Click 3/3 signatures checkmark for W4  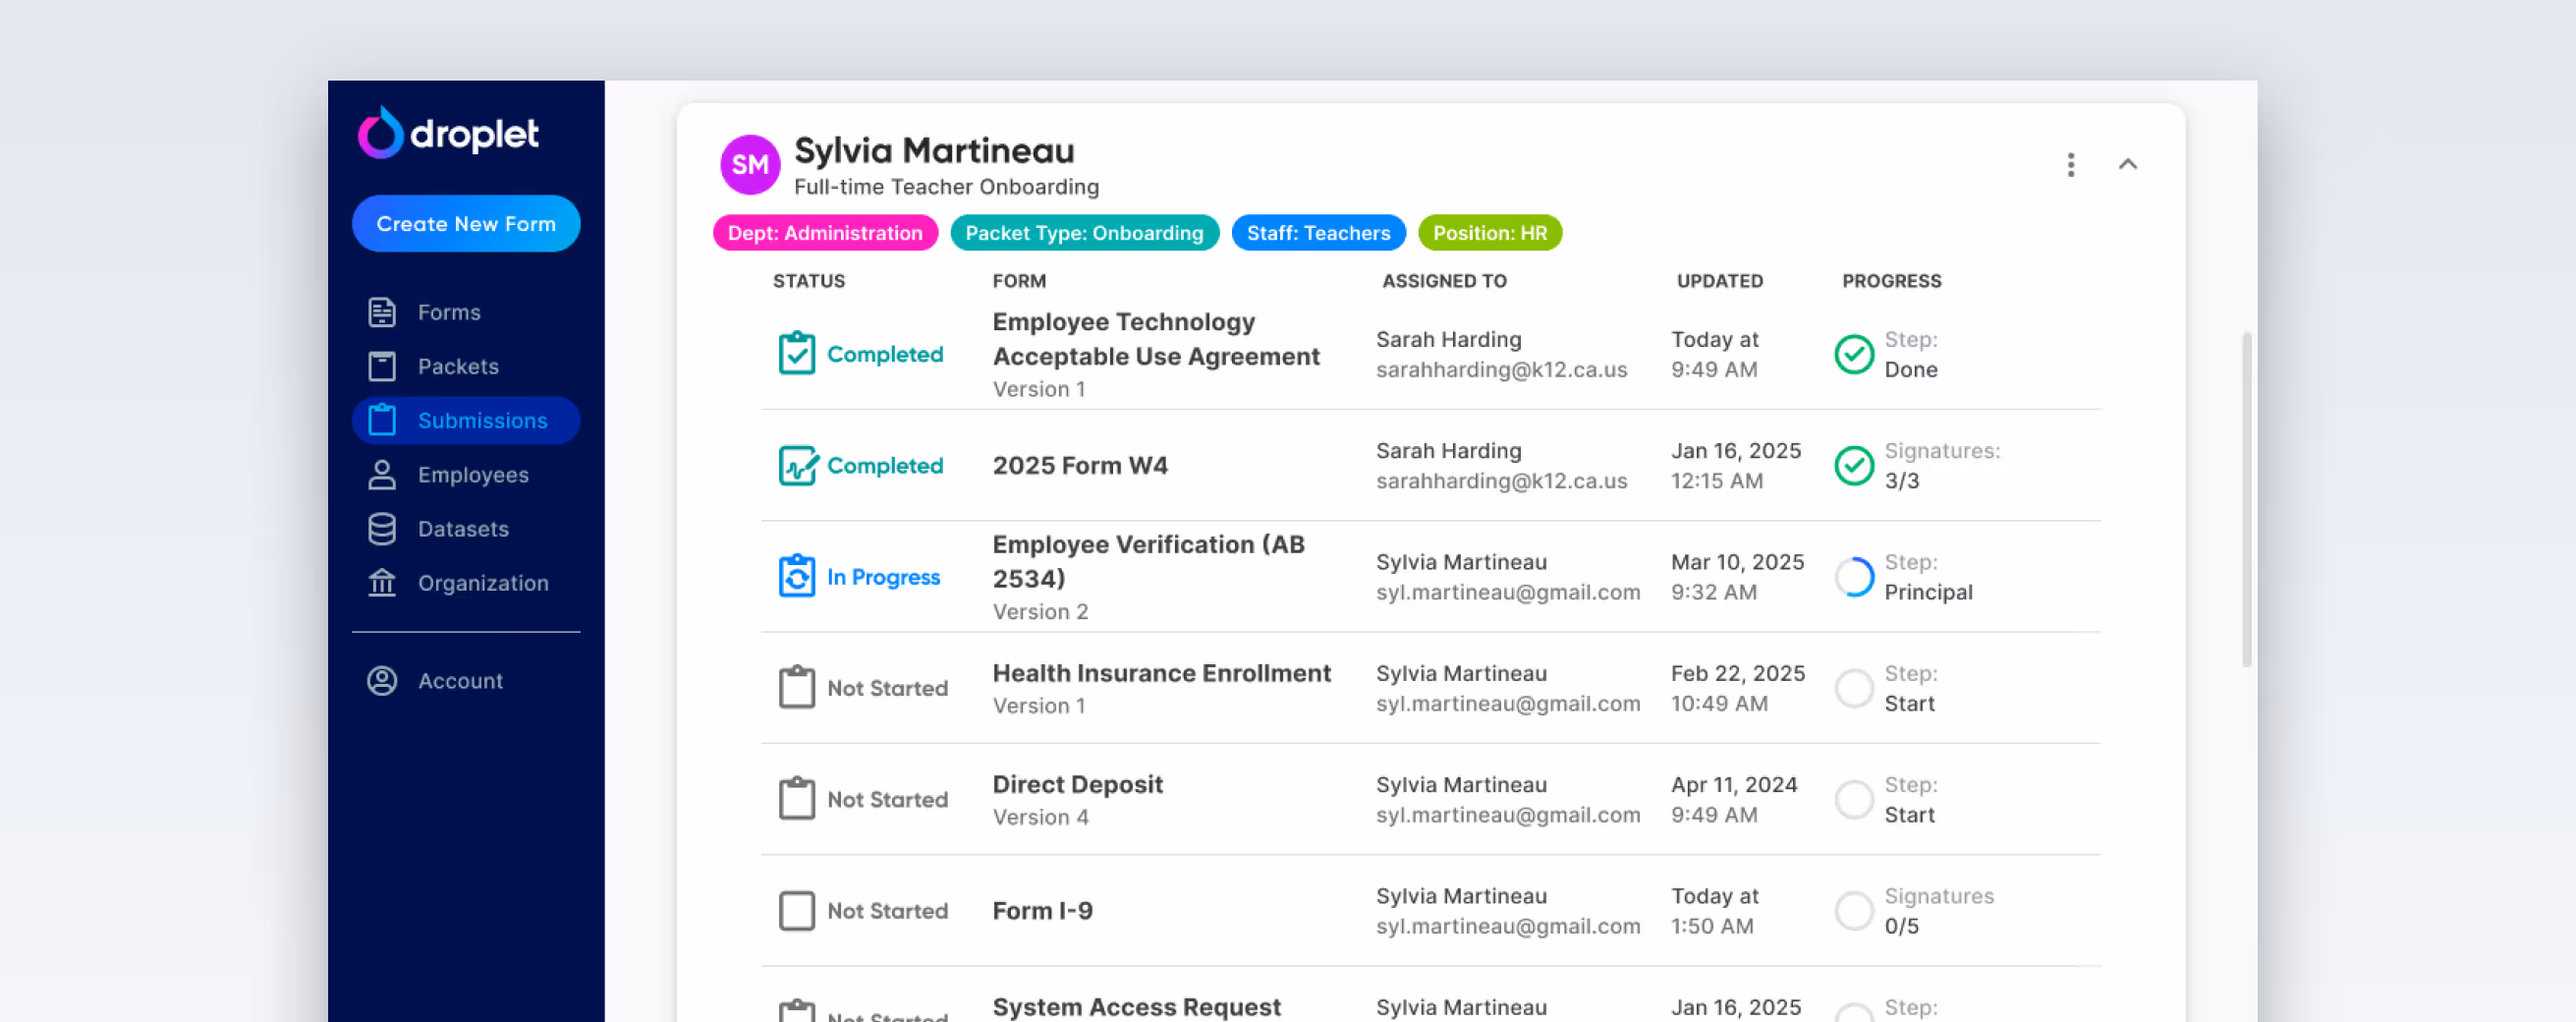click(x=1854, y=465)
